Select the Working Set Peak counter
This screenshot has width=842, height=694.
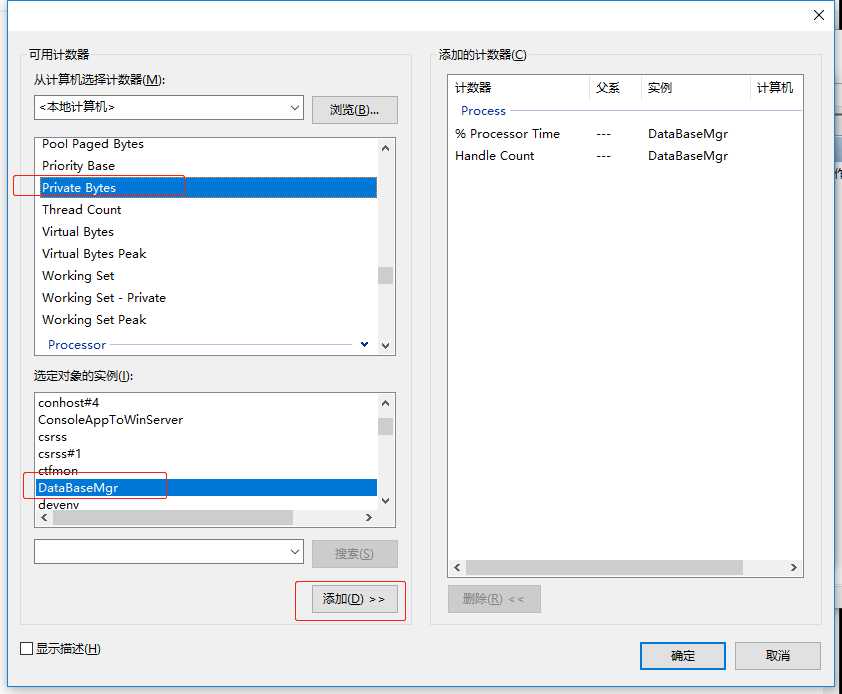pos(208,320)
